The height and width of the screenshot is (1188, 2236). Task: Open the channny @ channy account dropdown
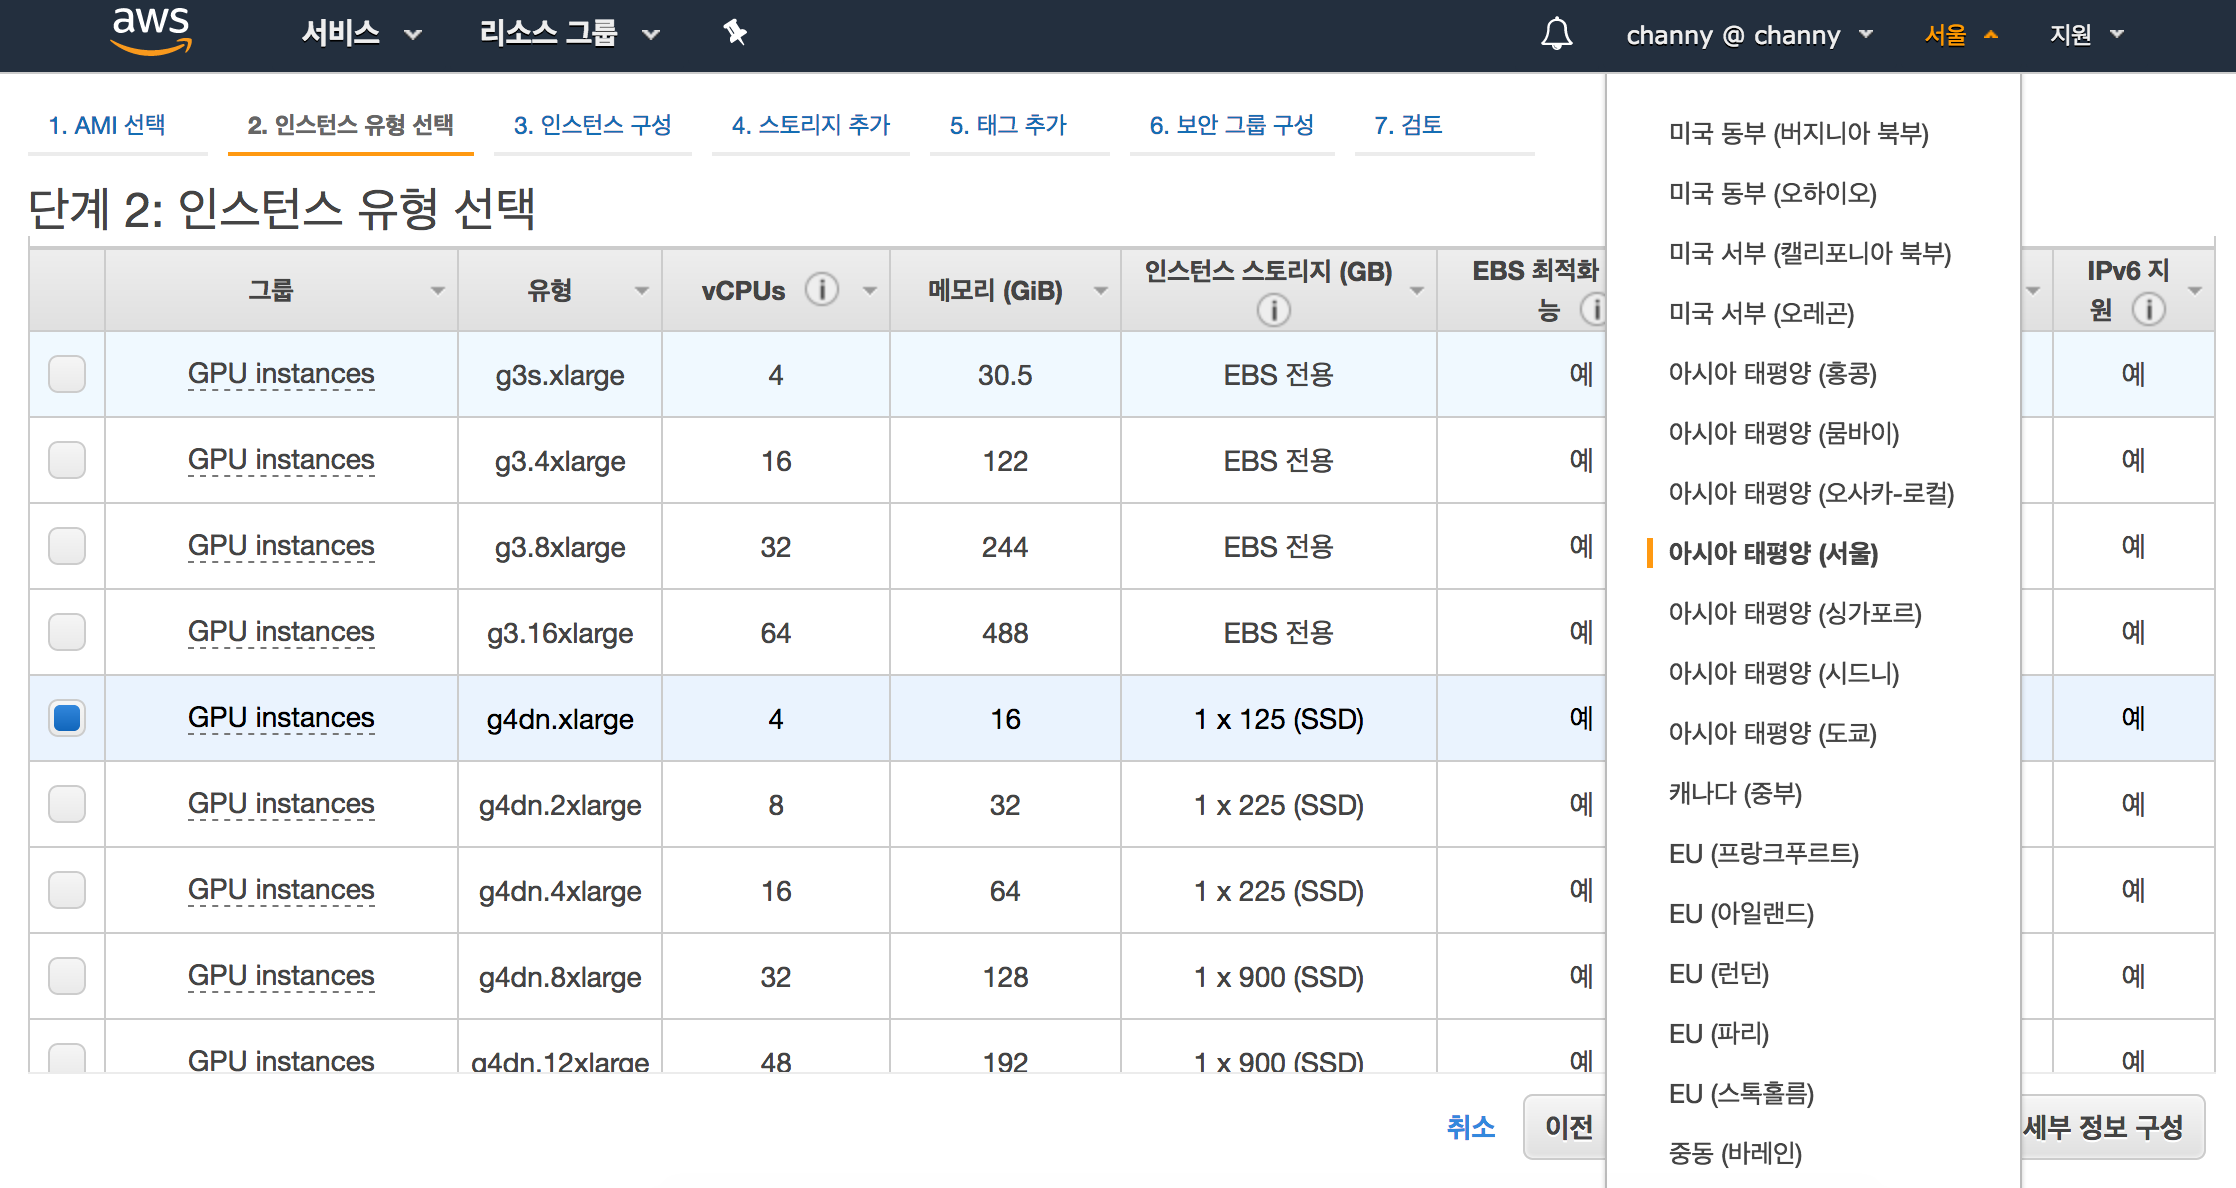pyautogui.click(x=1748, y=35)
